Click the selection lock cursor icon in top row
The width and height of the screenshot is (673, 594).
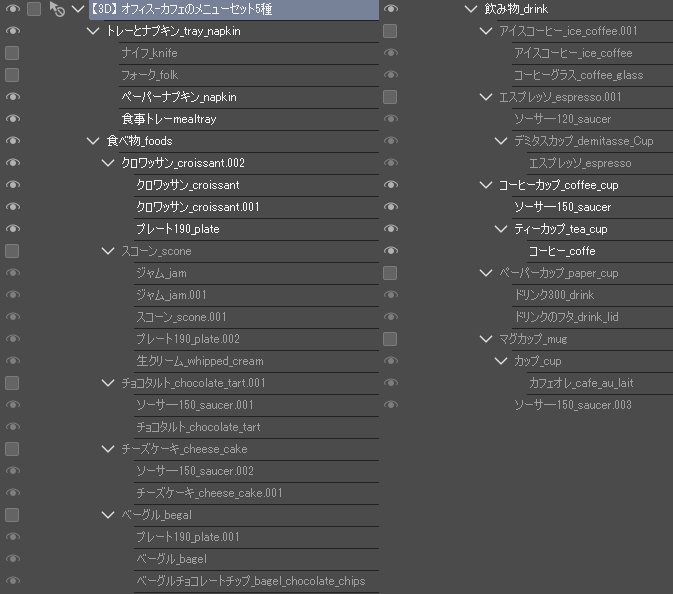[57, 9]
